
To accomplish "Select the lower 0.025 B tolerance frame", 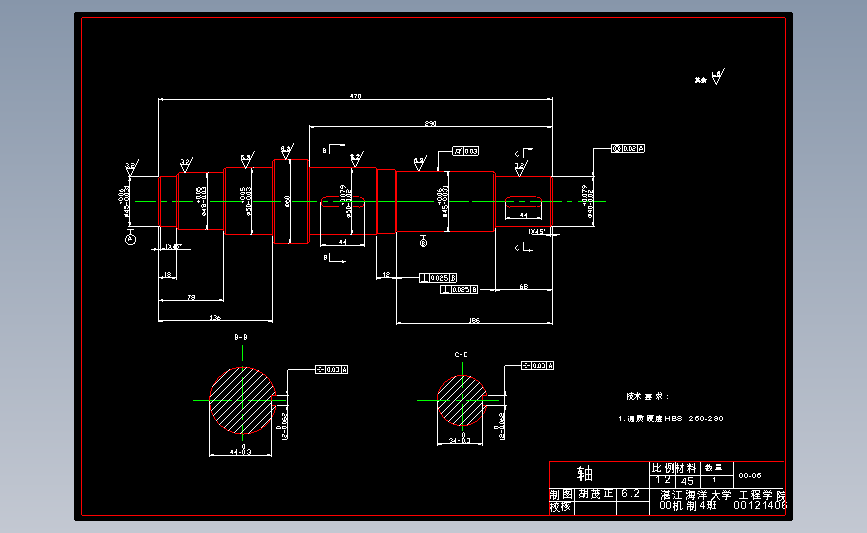I will pos(459,289).
